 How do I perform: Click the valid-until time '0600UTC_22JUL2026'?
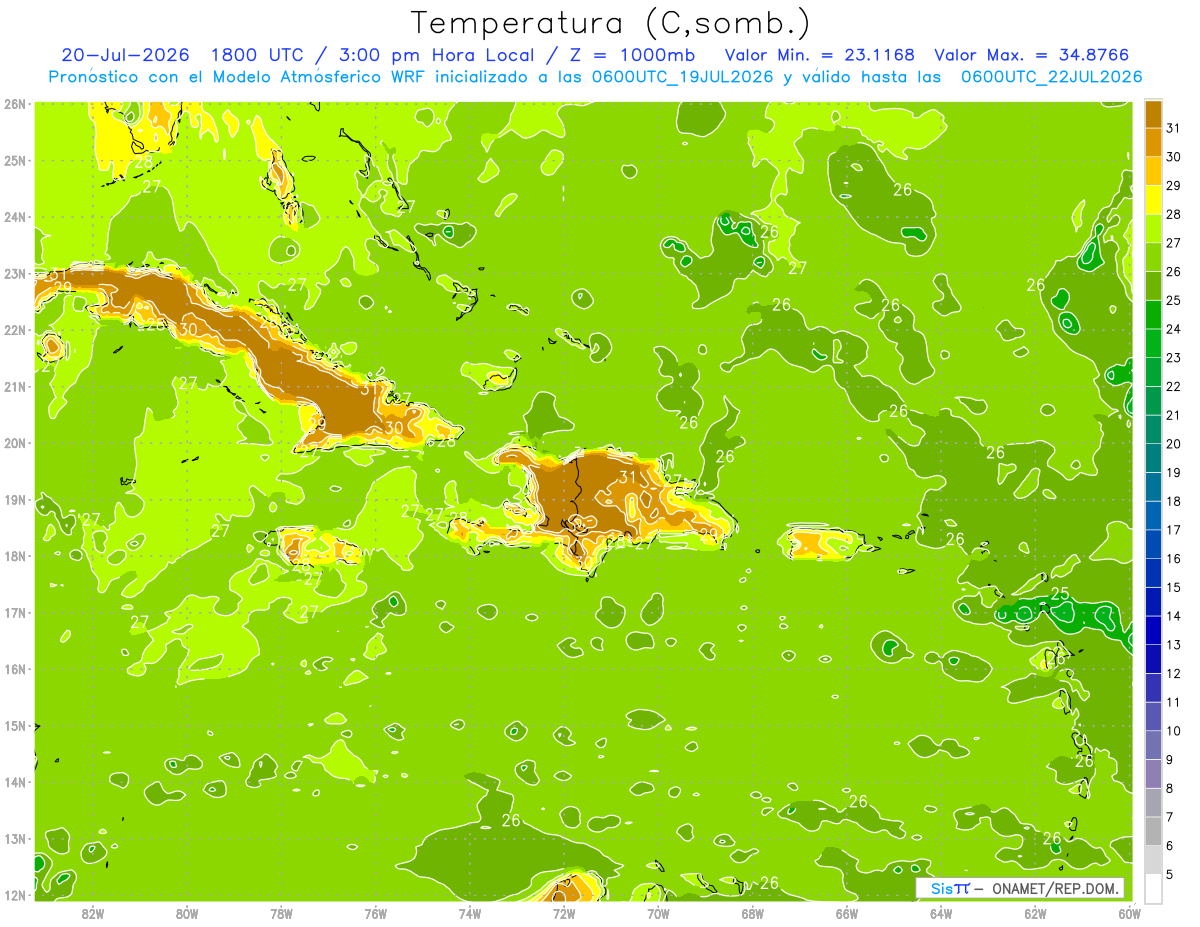[x=1051, y=77]
